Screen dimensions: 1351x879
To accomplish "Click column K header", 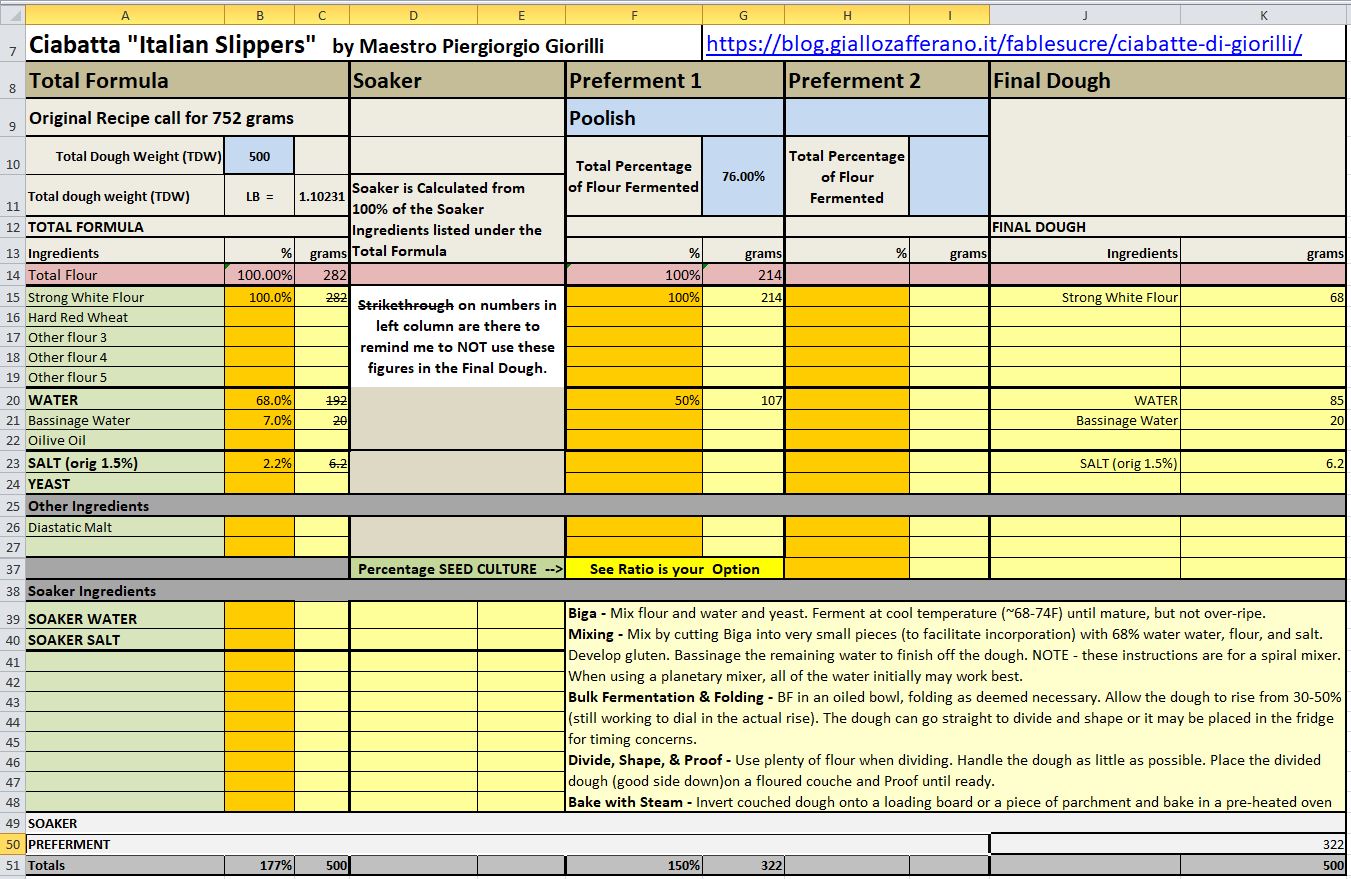I will 1264,15.
